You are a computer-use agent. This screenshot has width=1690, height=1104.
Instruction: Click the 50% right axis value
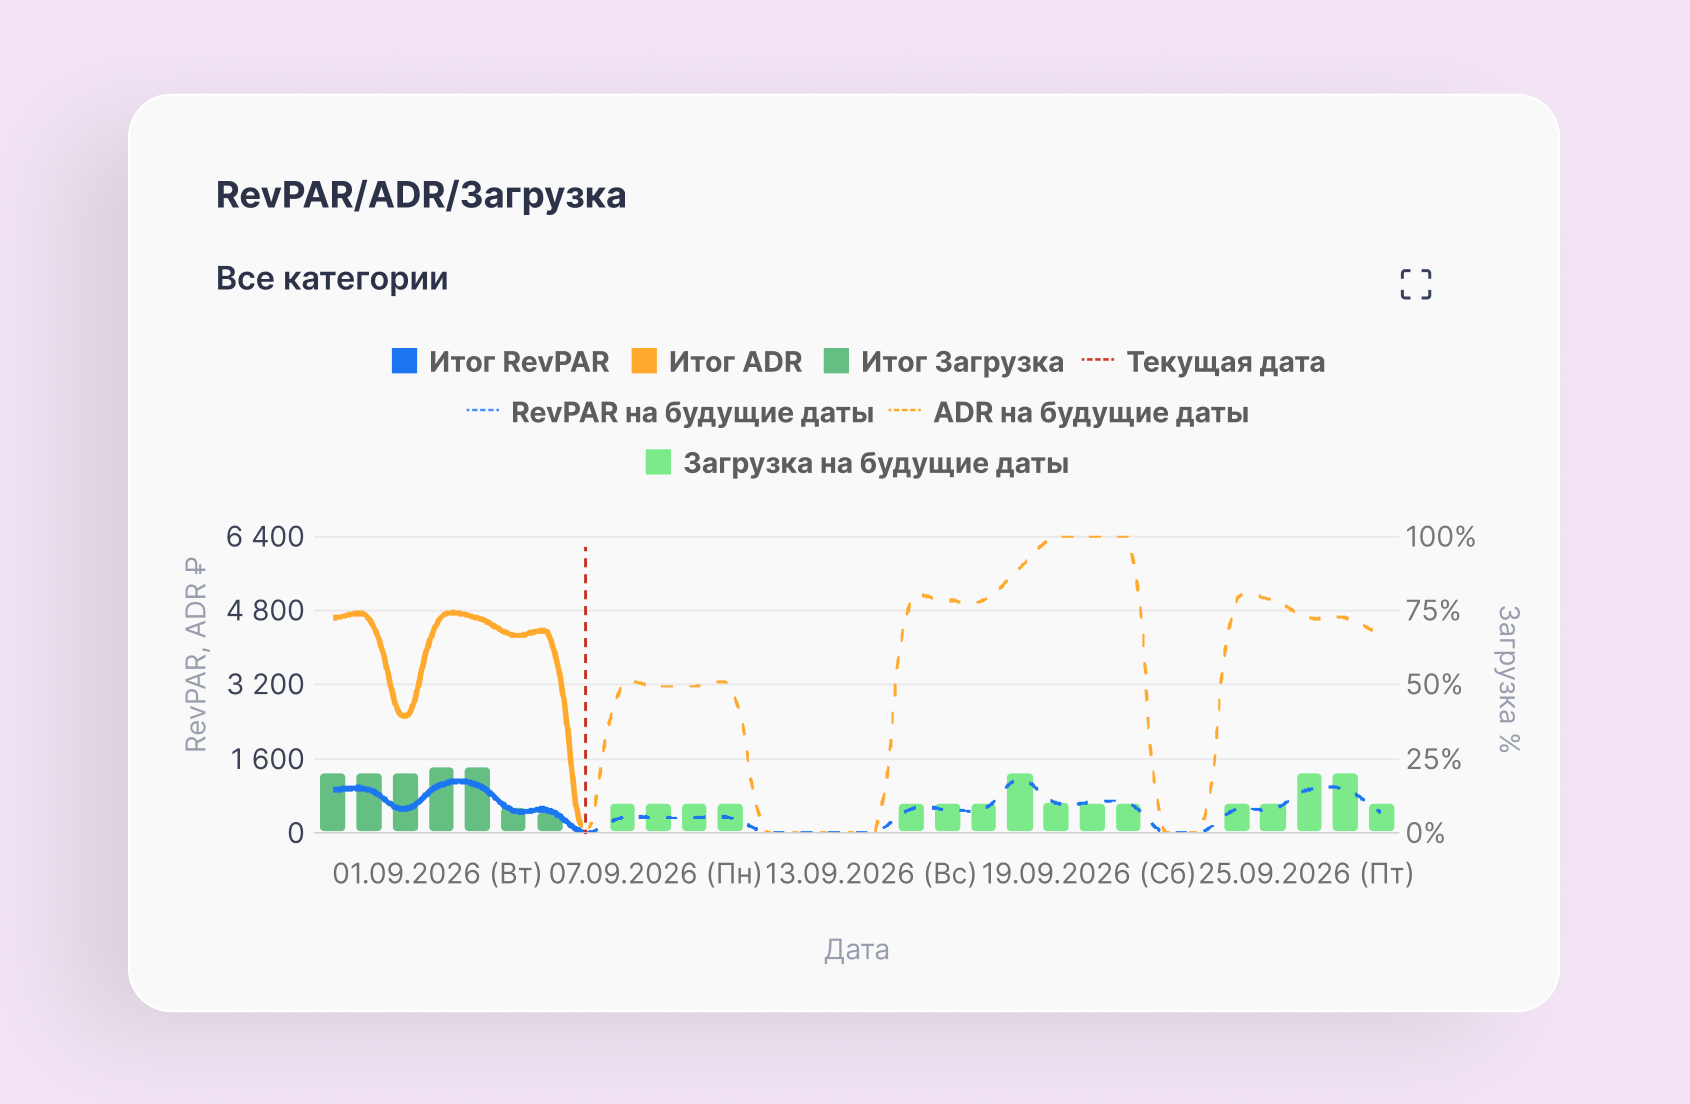[1434, 685]
